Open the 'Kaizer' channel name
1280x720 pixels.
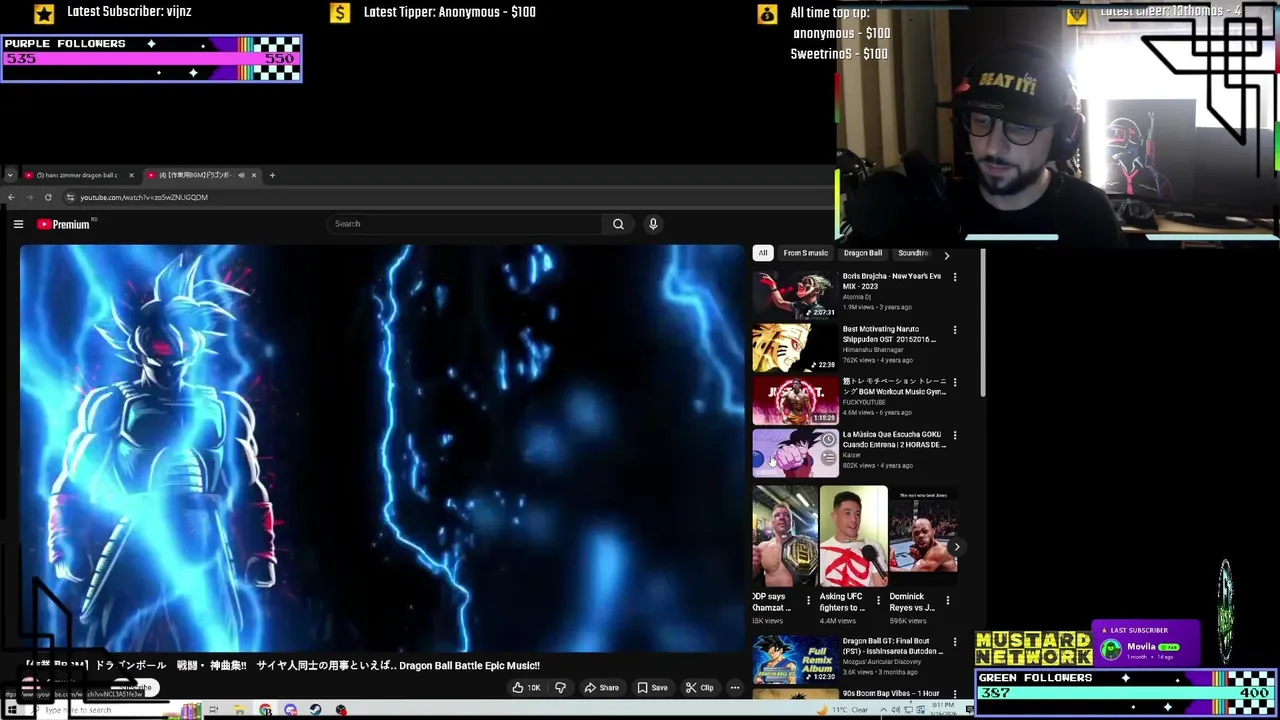point(852,455)
